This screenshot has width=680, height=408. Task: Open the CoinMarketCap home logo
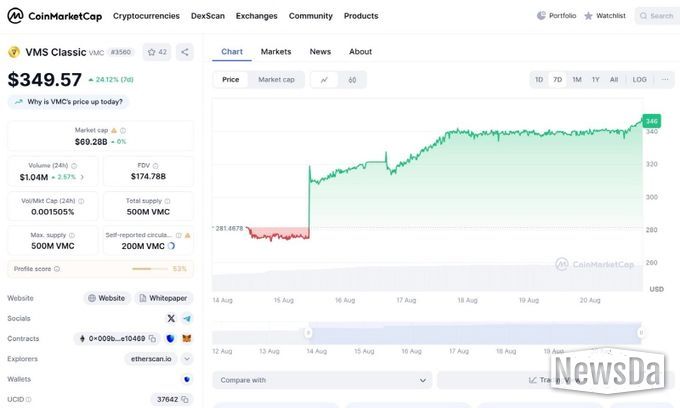[55, 16]
